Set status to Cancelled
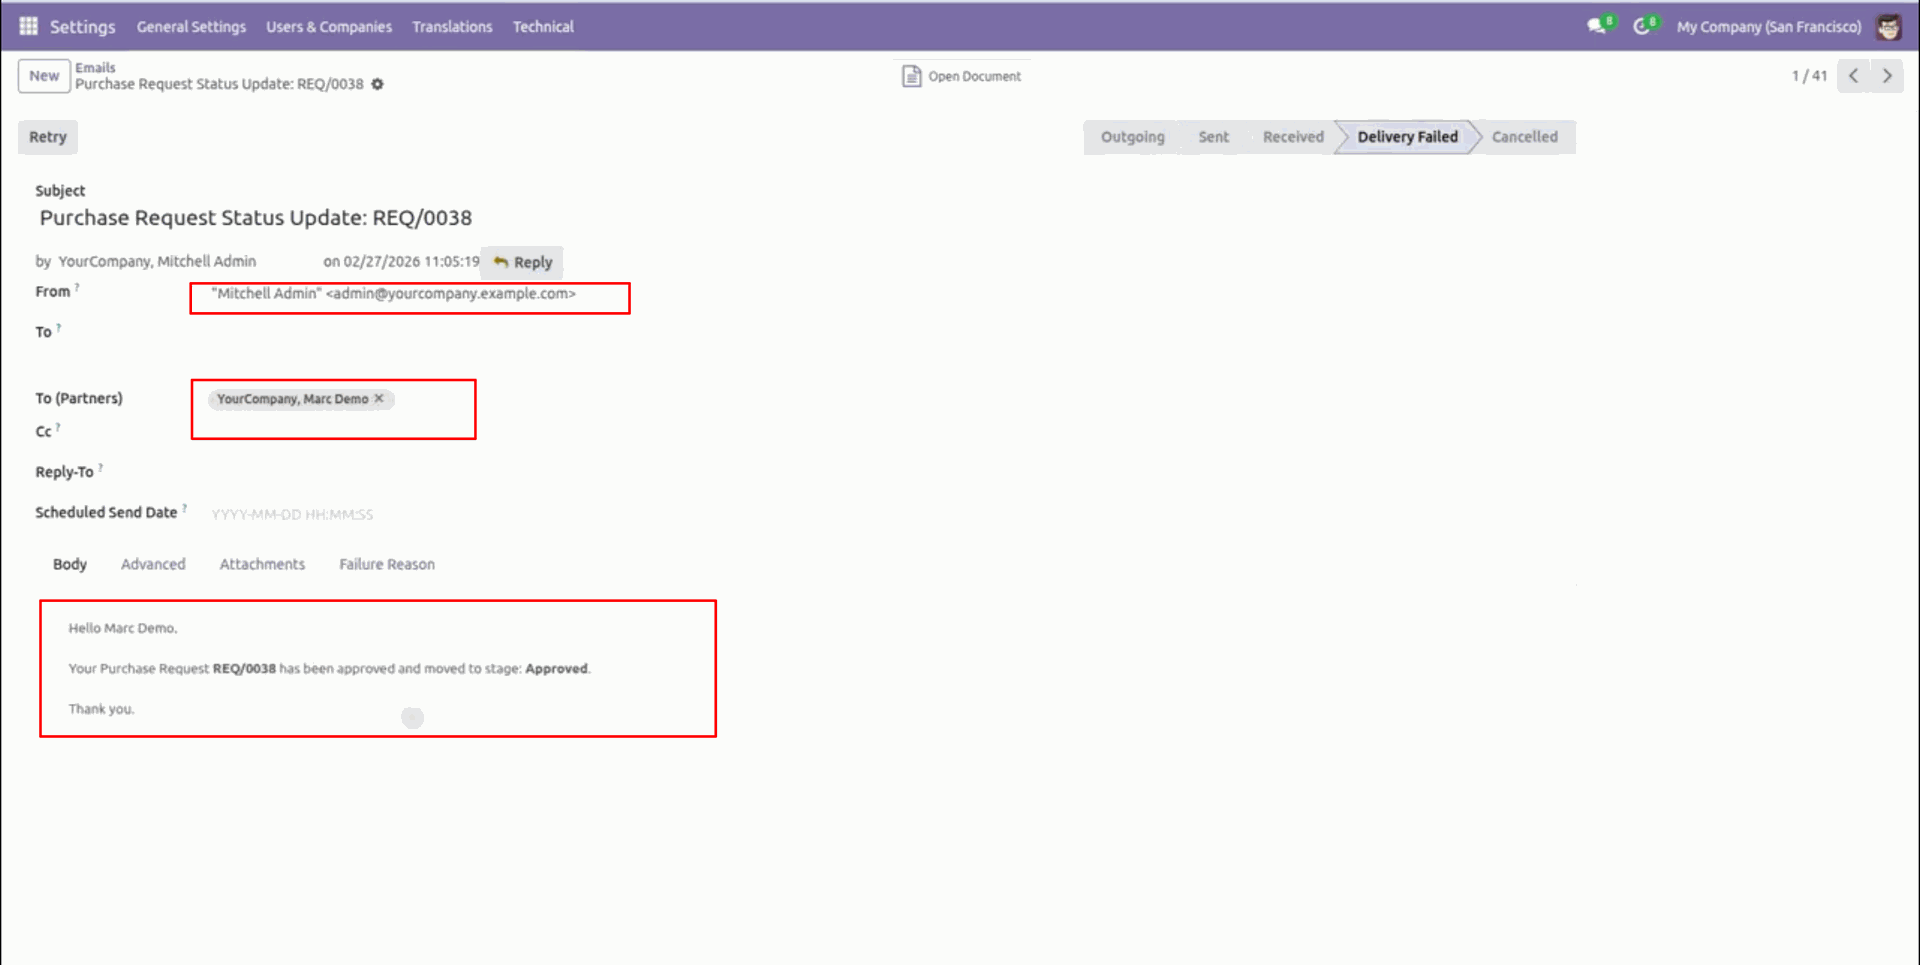1920x965 pixels. click(1524, 137)
